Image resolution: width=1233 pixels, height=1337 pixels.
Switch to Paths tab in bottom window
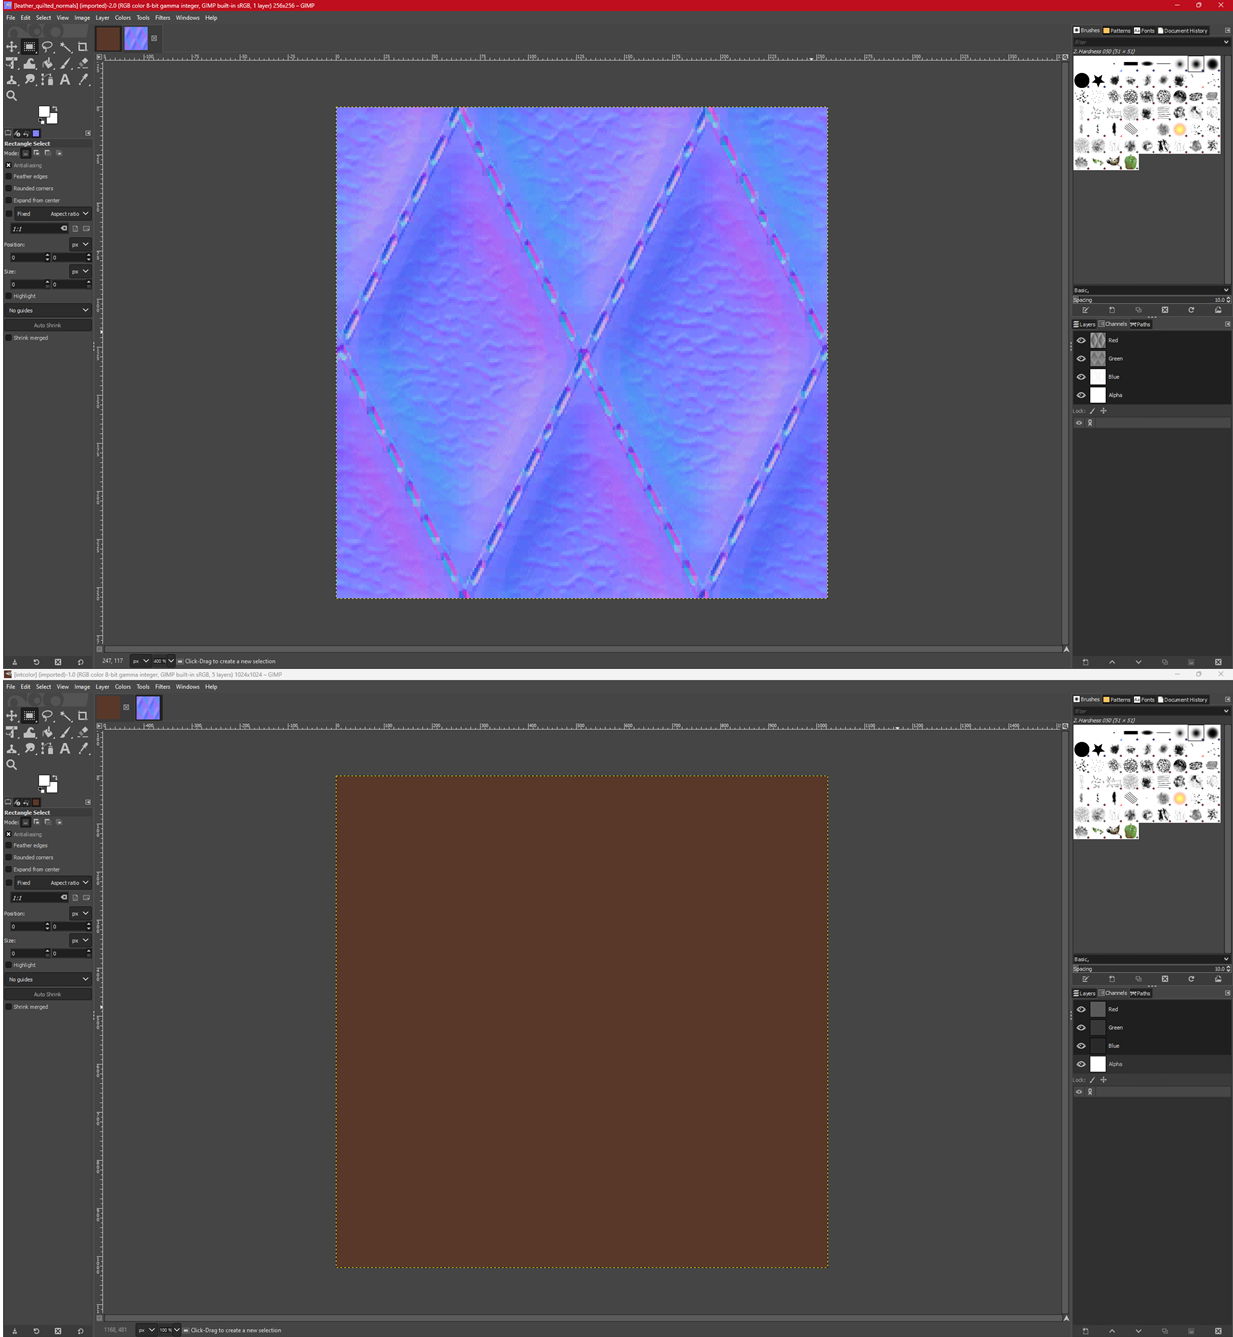point(1141,993)
